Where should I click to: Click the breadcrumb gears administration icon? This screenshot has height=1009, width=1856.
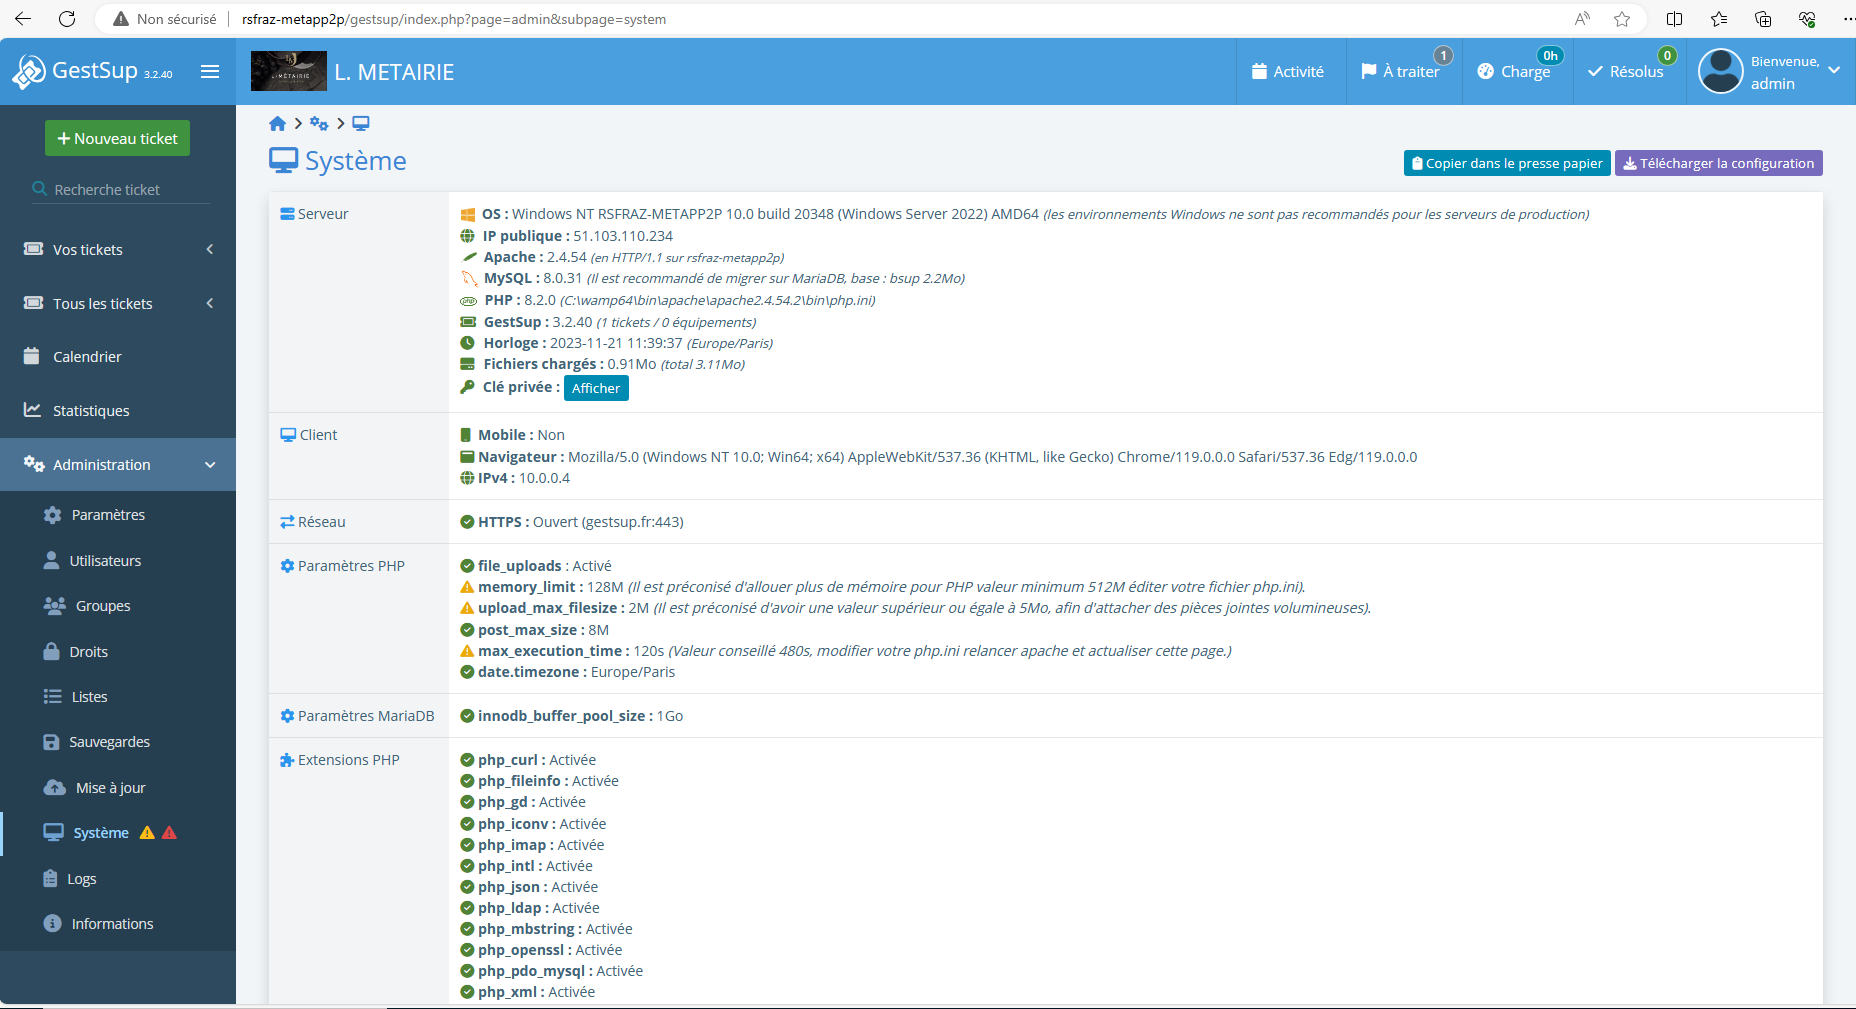(x=319, y=123)
